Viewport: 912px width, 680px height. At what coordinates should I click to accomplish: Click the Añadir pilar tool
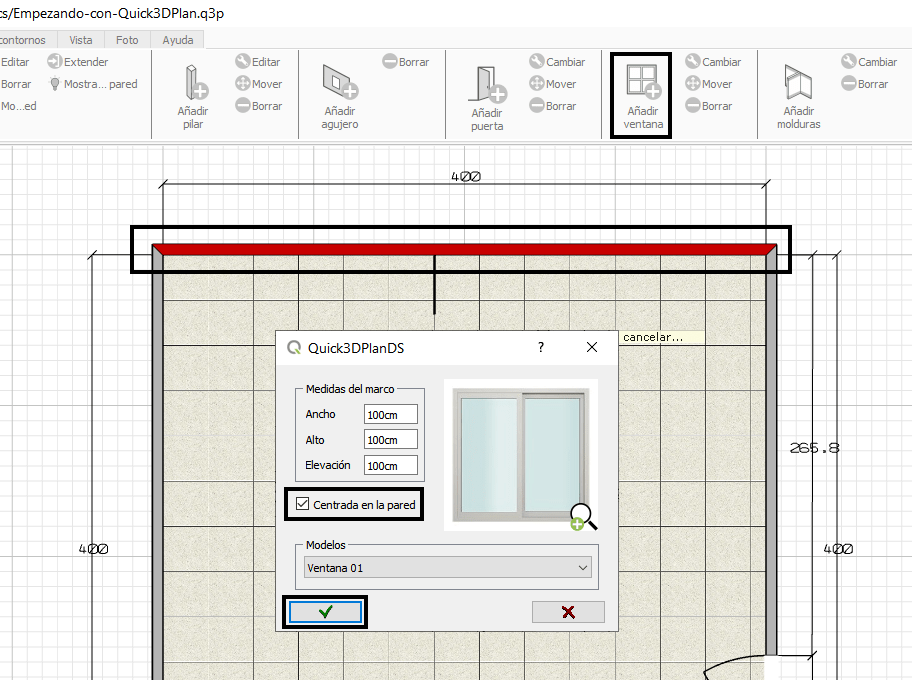(x=193, y=97)
